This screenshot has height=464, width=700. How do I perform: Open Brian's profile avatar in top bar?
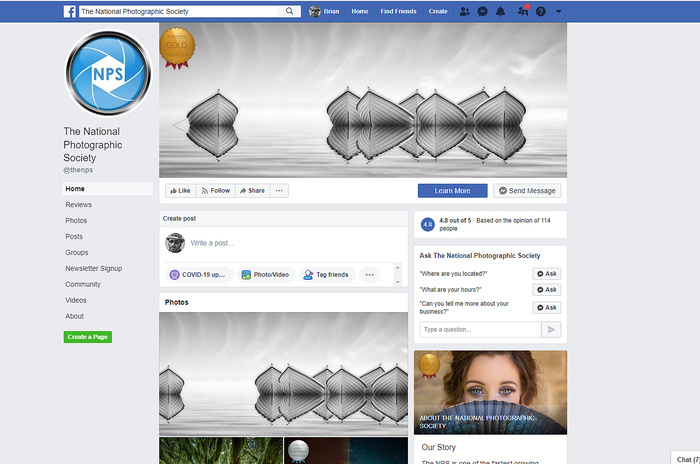(x=315, y=11)
